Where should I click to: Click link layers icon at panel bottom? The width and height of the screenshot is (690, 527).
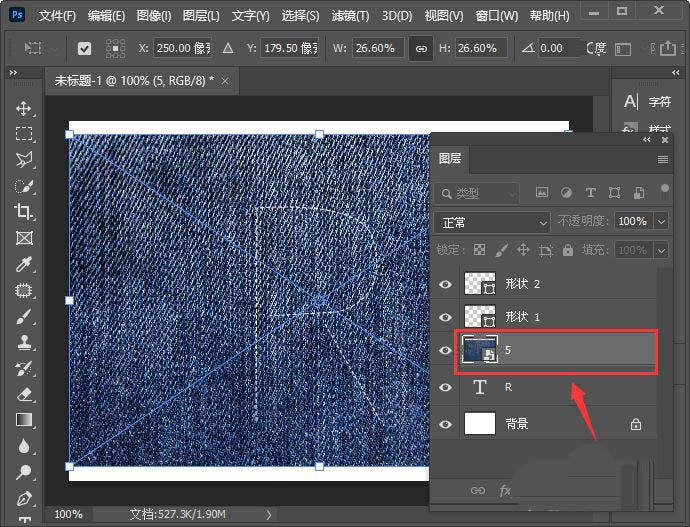478,490
